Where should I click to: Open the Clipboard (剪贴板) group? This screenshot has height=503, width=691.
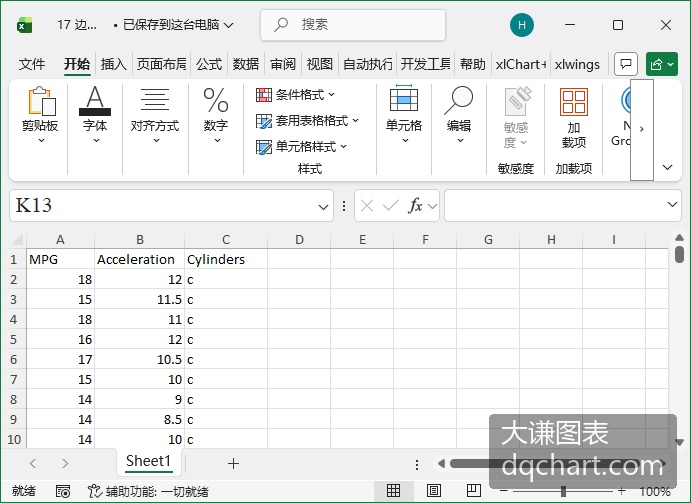40,116
